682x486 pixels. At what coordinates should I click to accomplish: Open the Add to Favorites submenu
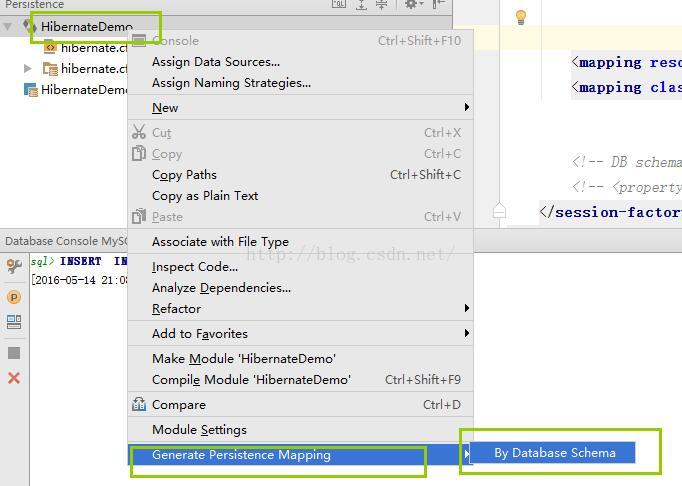(300, 334)
